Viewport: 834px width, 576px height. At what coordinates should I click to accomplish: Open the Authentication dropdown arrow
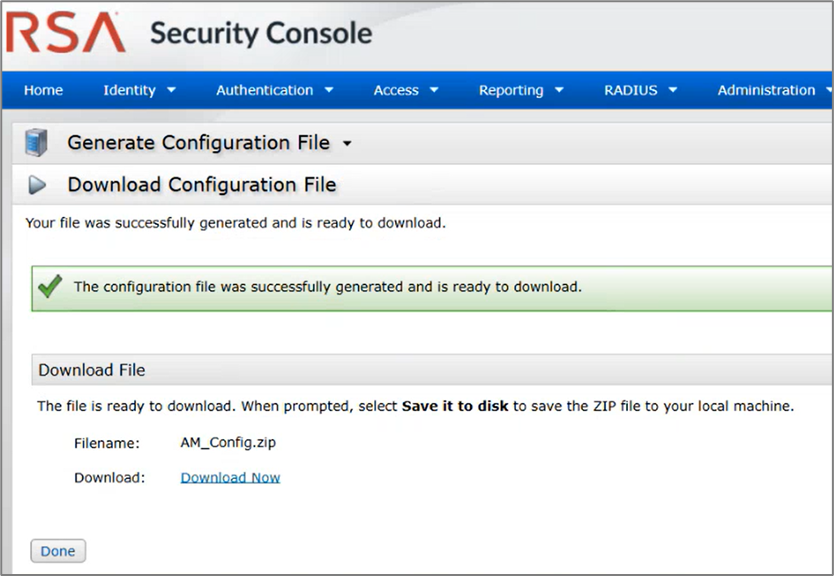330,90
